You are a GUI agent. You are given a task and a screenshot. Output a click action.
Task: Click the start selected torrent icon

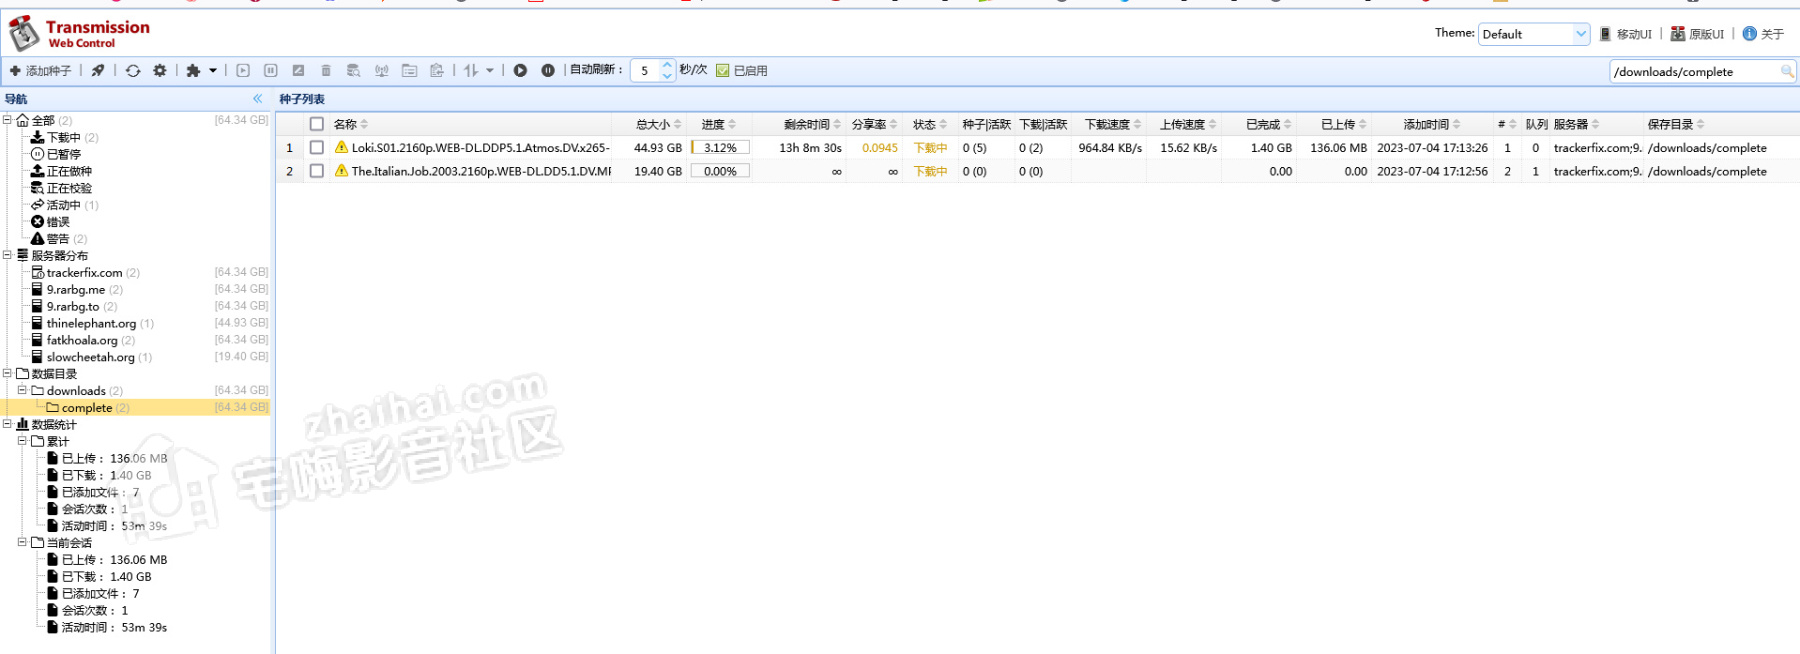243,71
